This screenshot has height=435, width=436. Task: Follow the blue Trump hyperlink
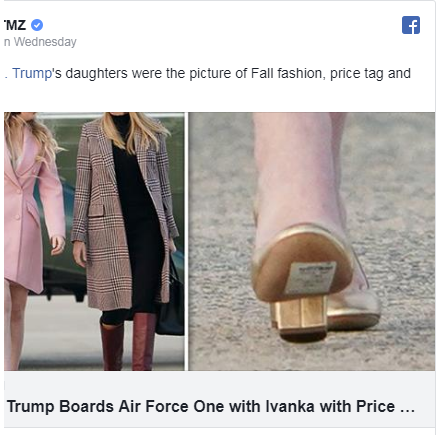[32, 73]
